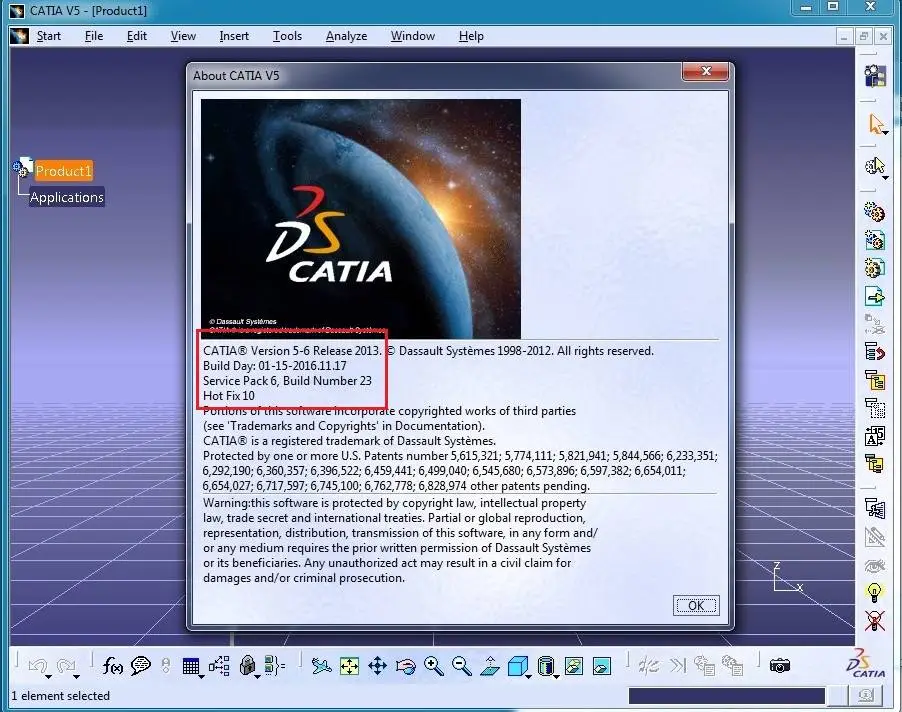Open the Insert menu
The image size is (902, 712).
pos(234,36)
